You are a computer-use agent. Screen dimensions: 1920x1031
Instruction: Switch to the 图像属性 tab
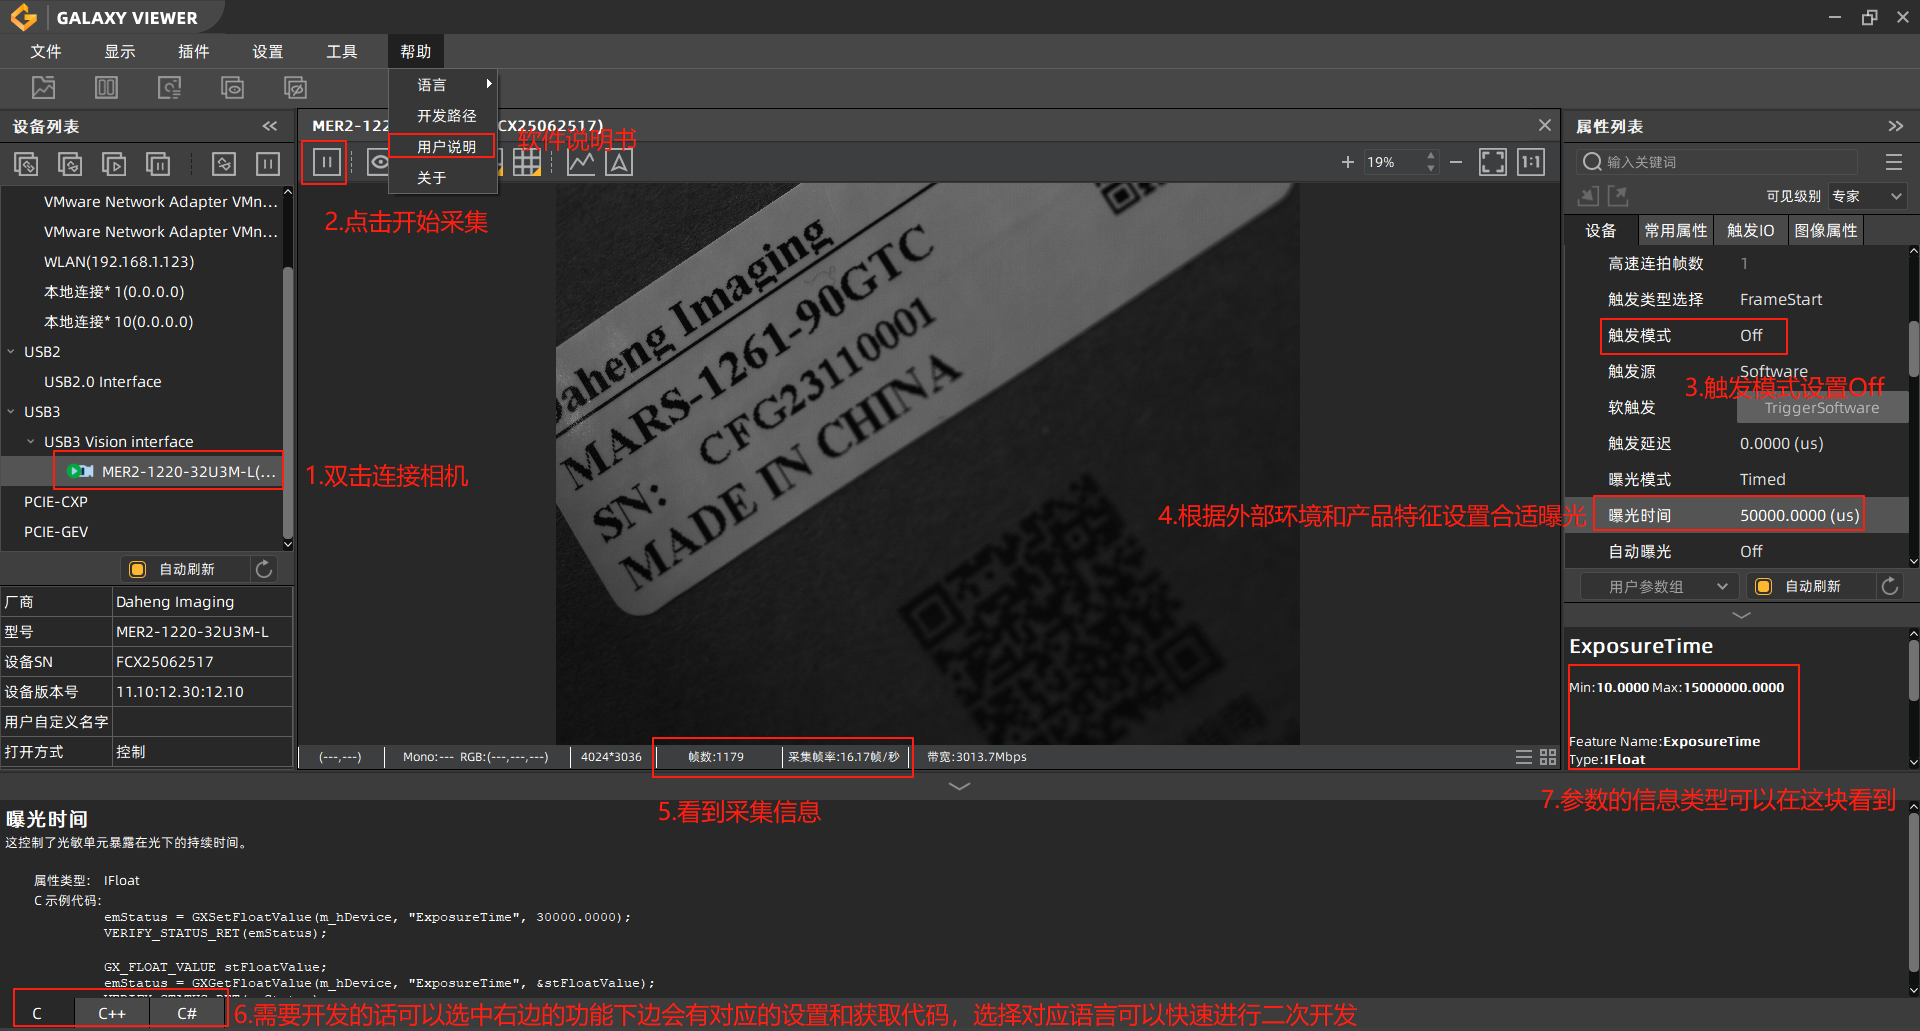(1826, 231)
